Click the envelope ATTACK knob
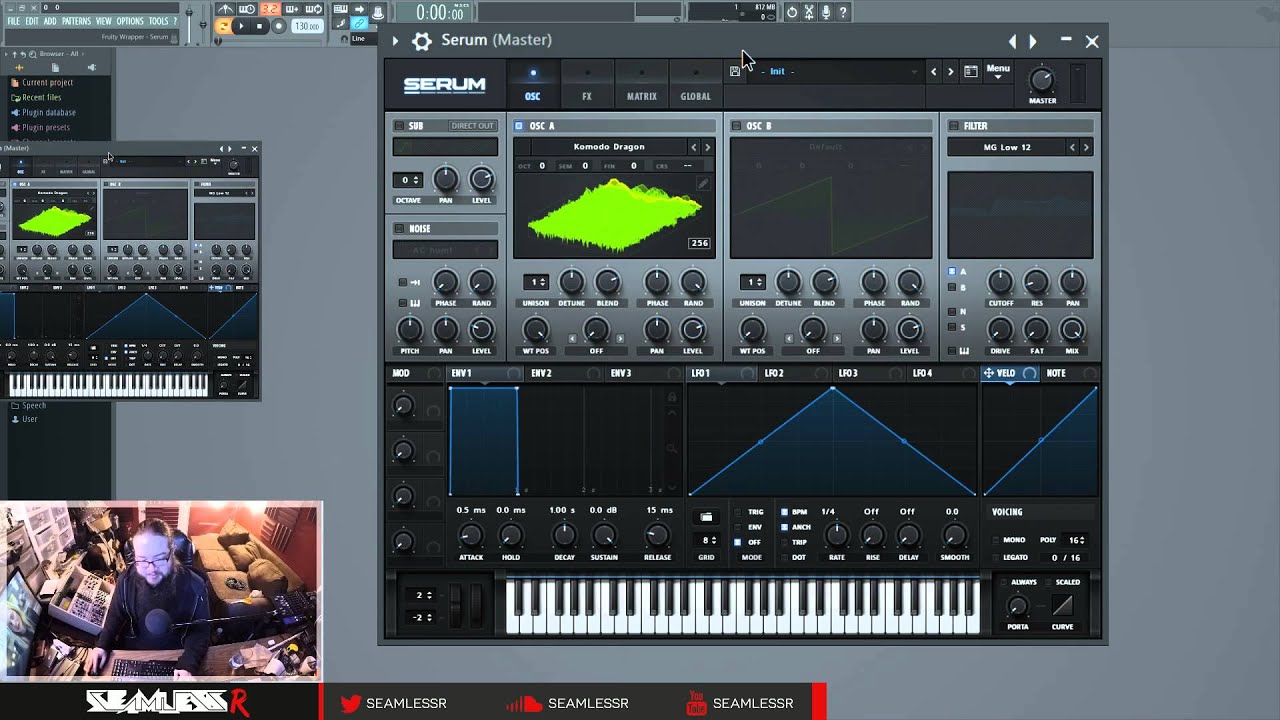This screenshot has width=1280, height=720. [x=470, y=536]
